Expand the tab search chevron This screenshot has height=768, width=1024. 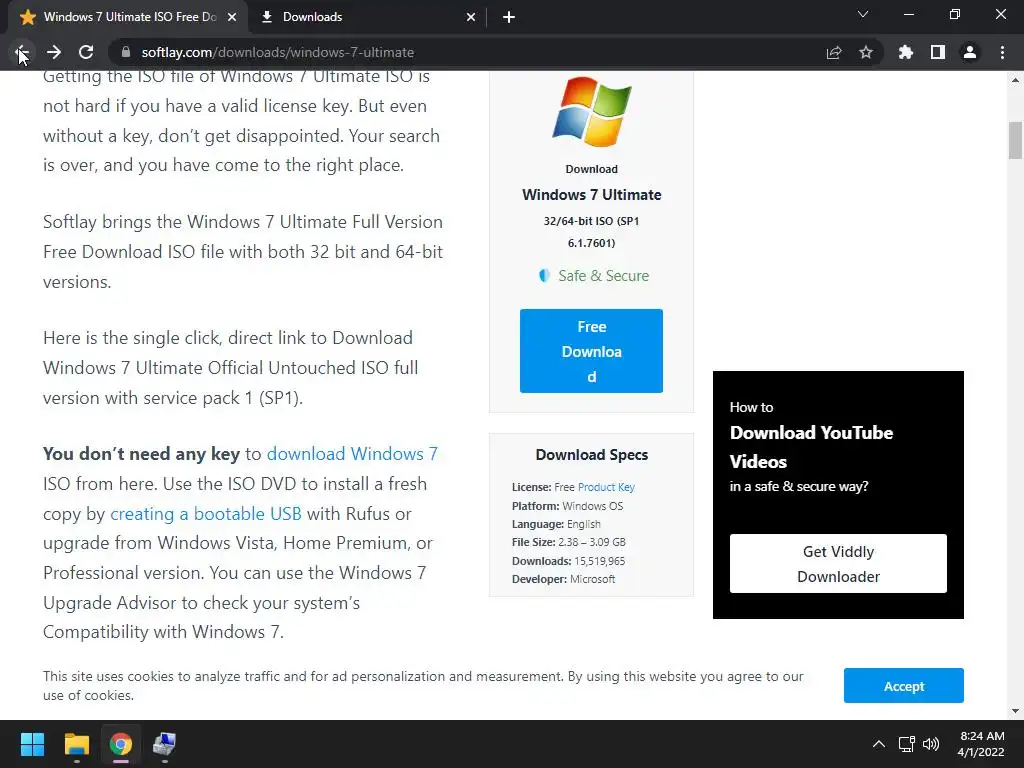[x=863, y=14]
